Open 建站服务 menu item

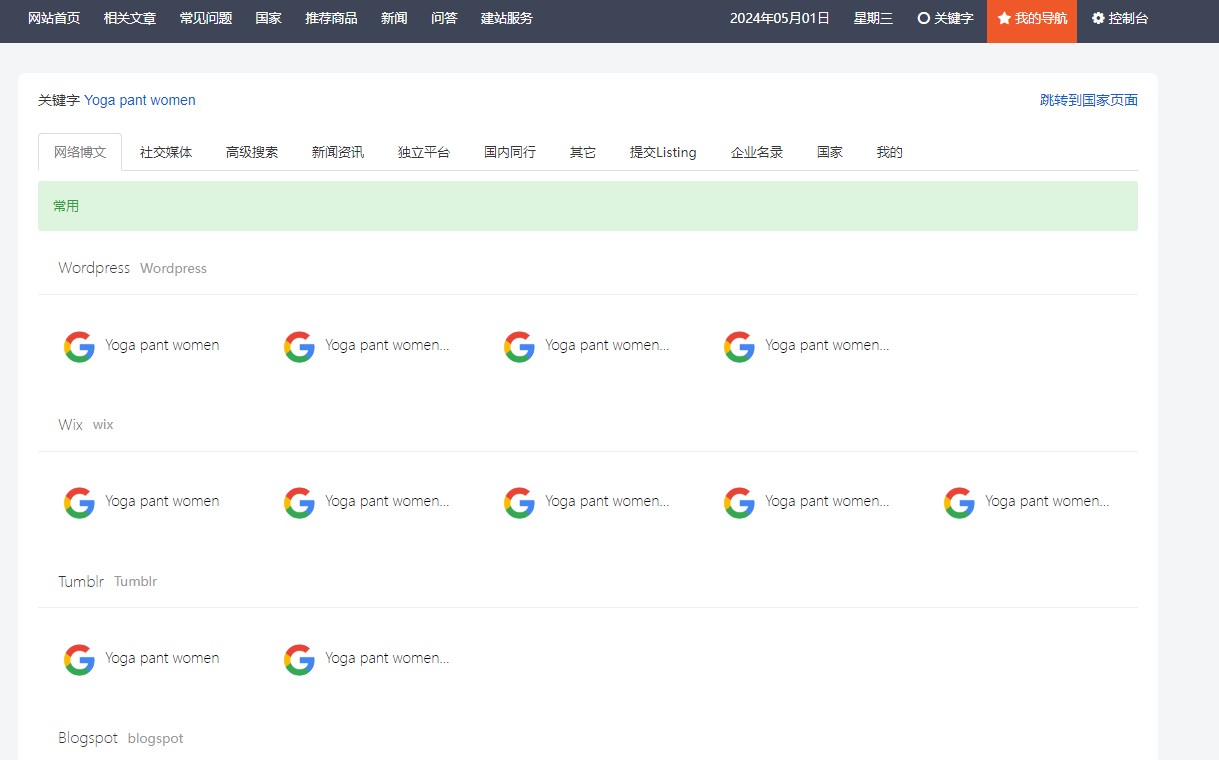pyautogui.click(x=507, y=18)
